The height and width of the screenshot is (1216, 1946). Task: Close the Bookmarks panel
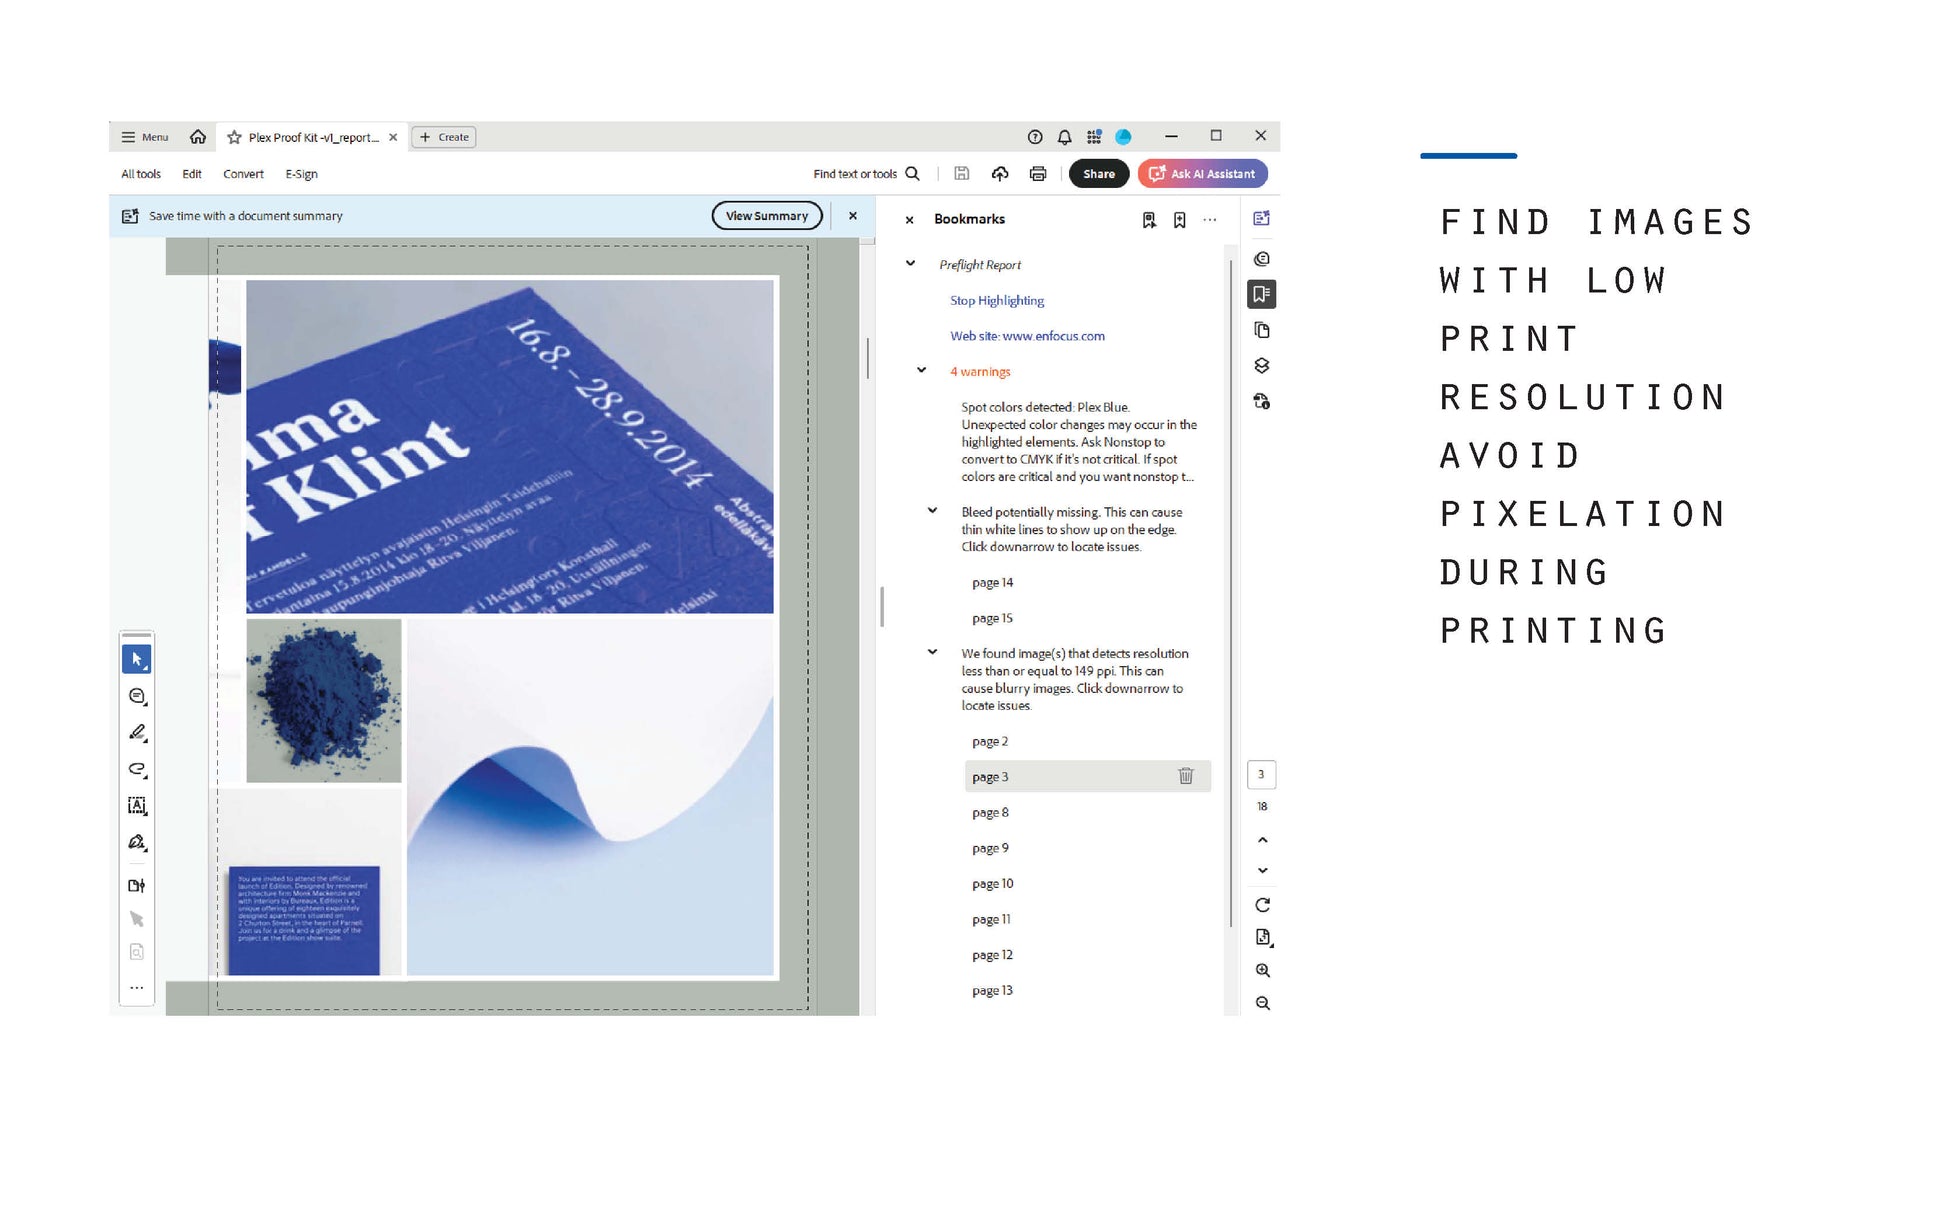[x=909, y=220]
